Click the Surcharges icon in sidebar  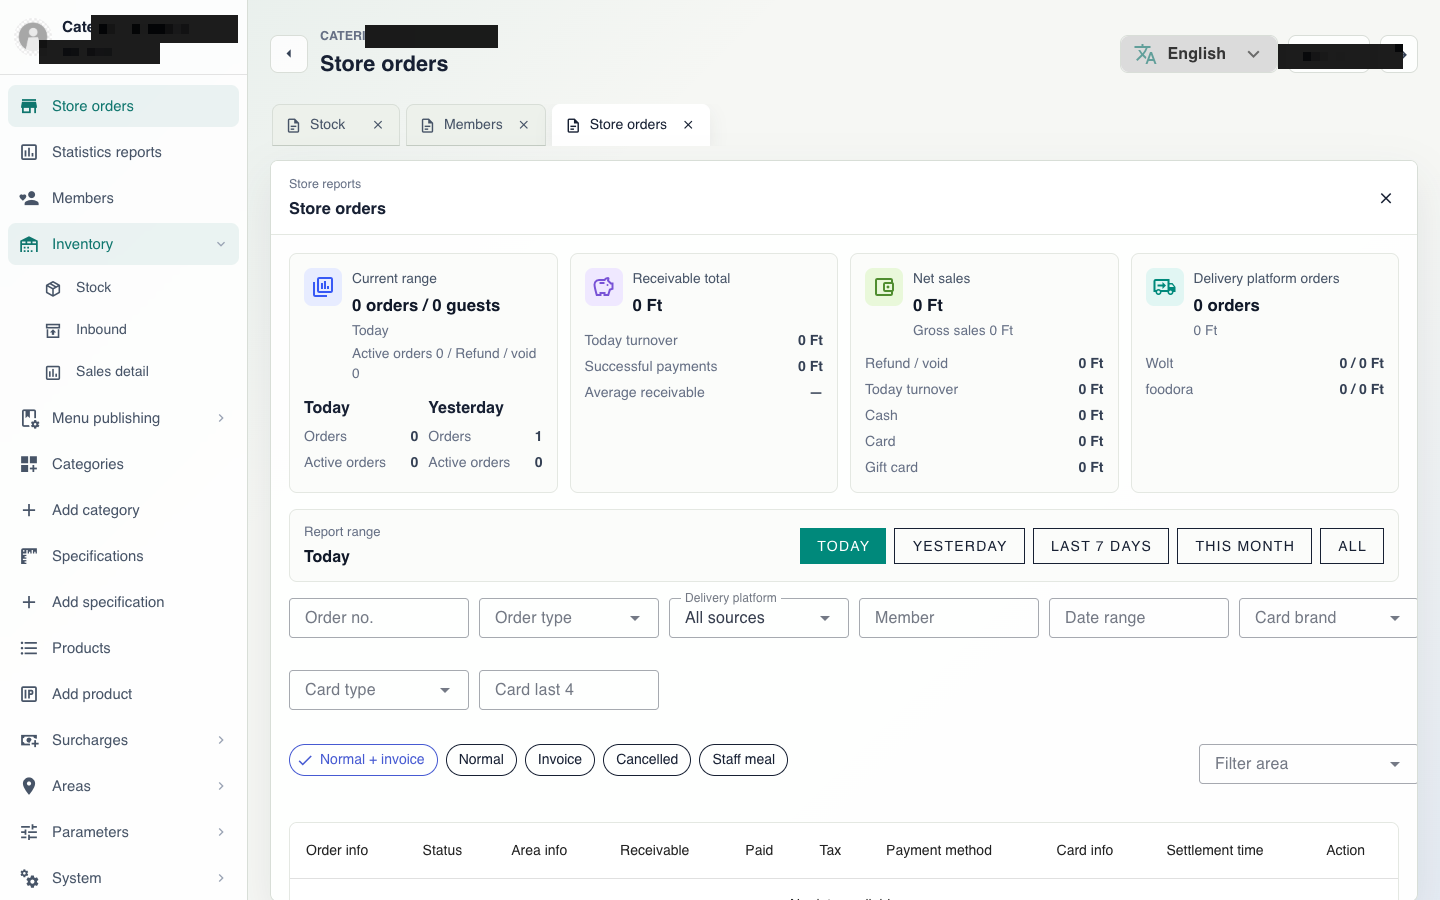pyautogui.click(x=29, y=740)
